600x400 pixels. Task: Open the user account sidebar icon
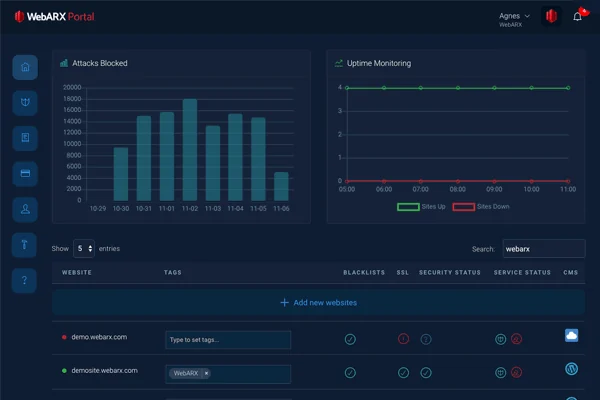pos(25,209)
